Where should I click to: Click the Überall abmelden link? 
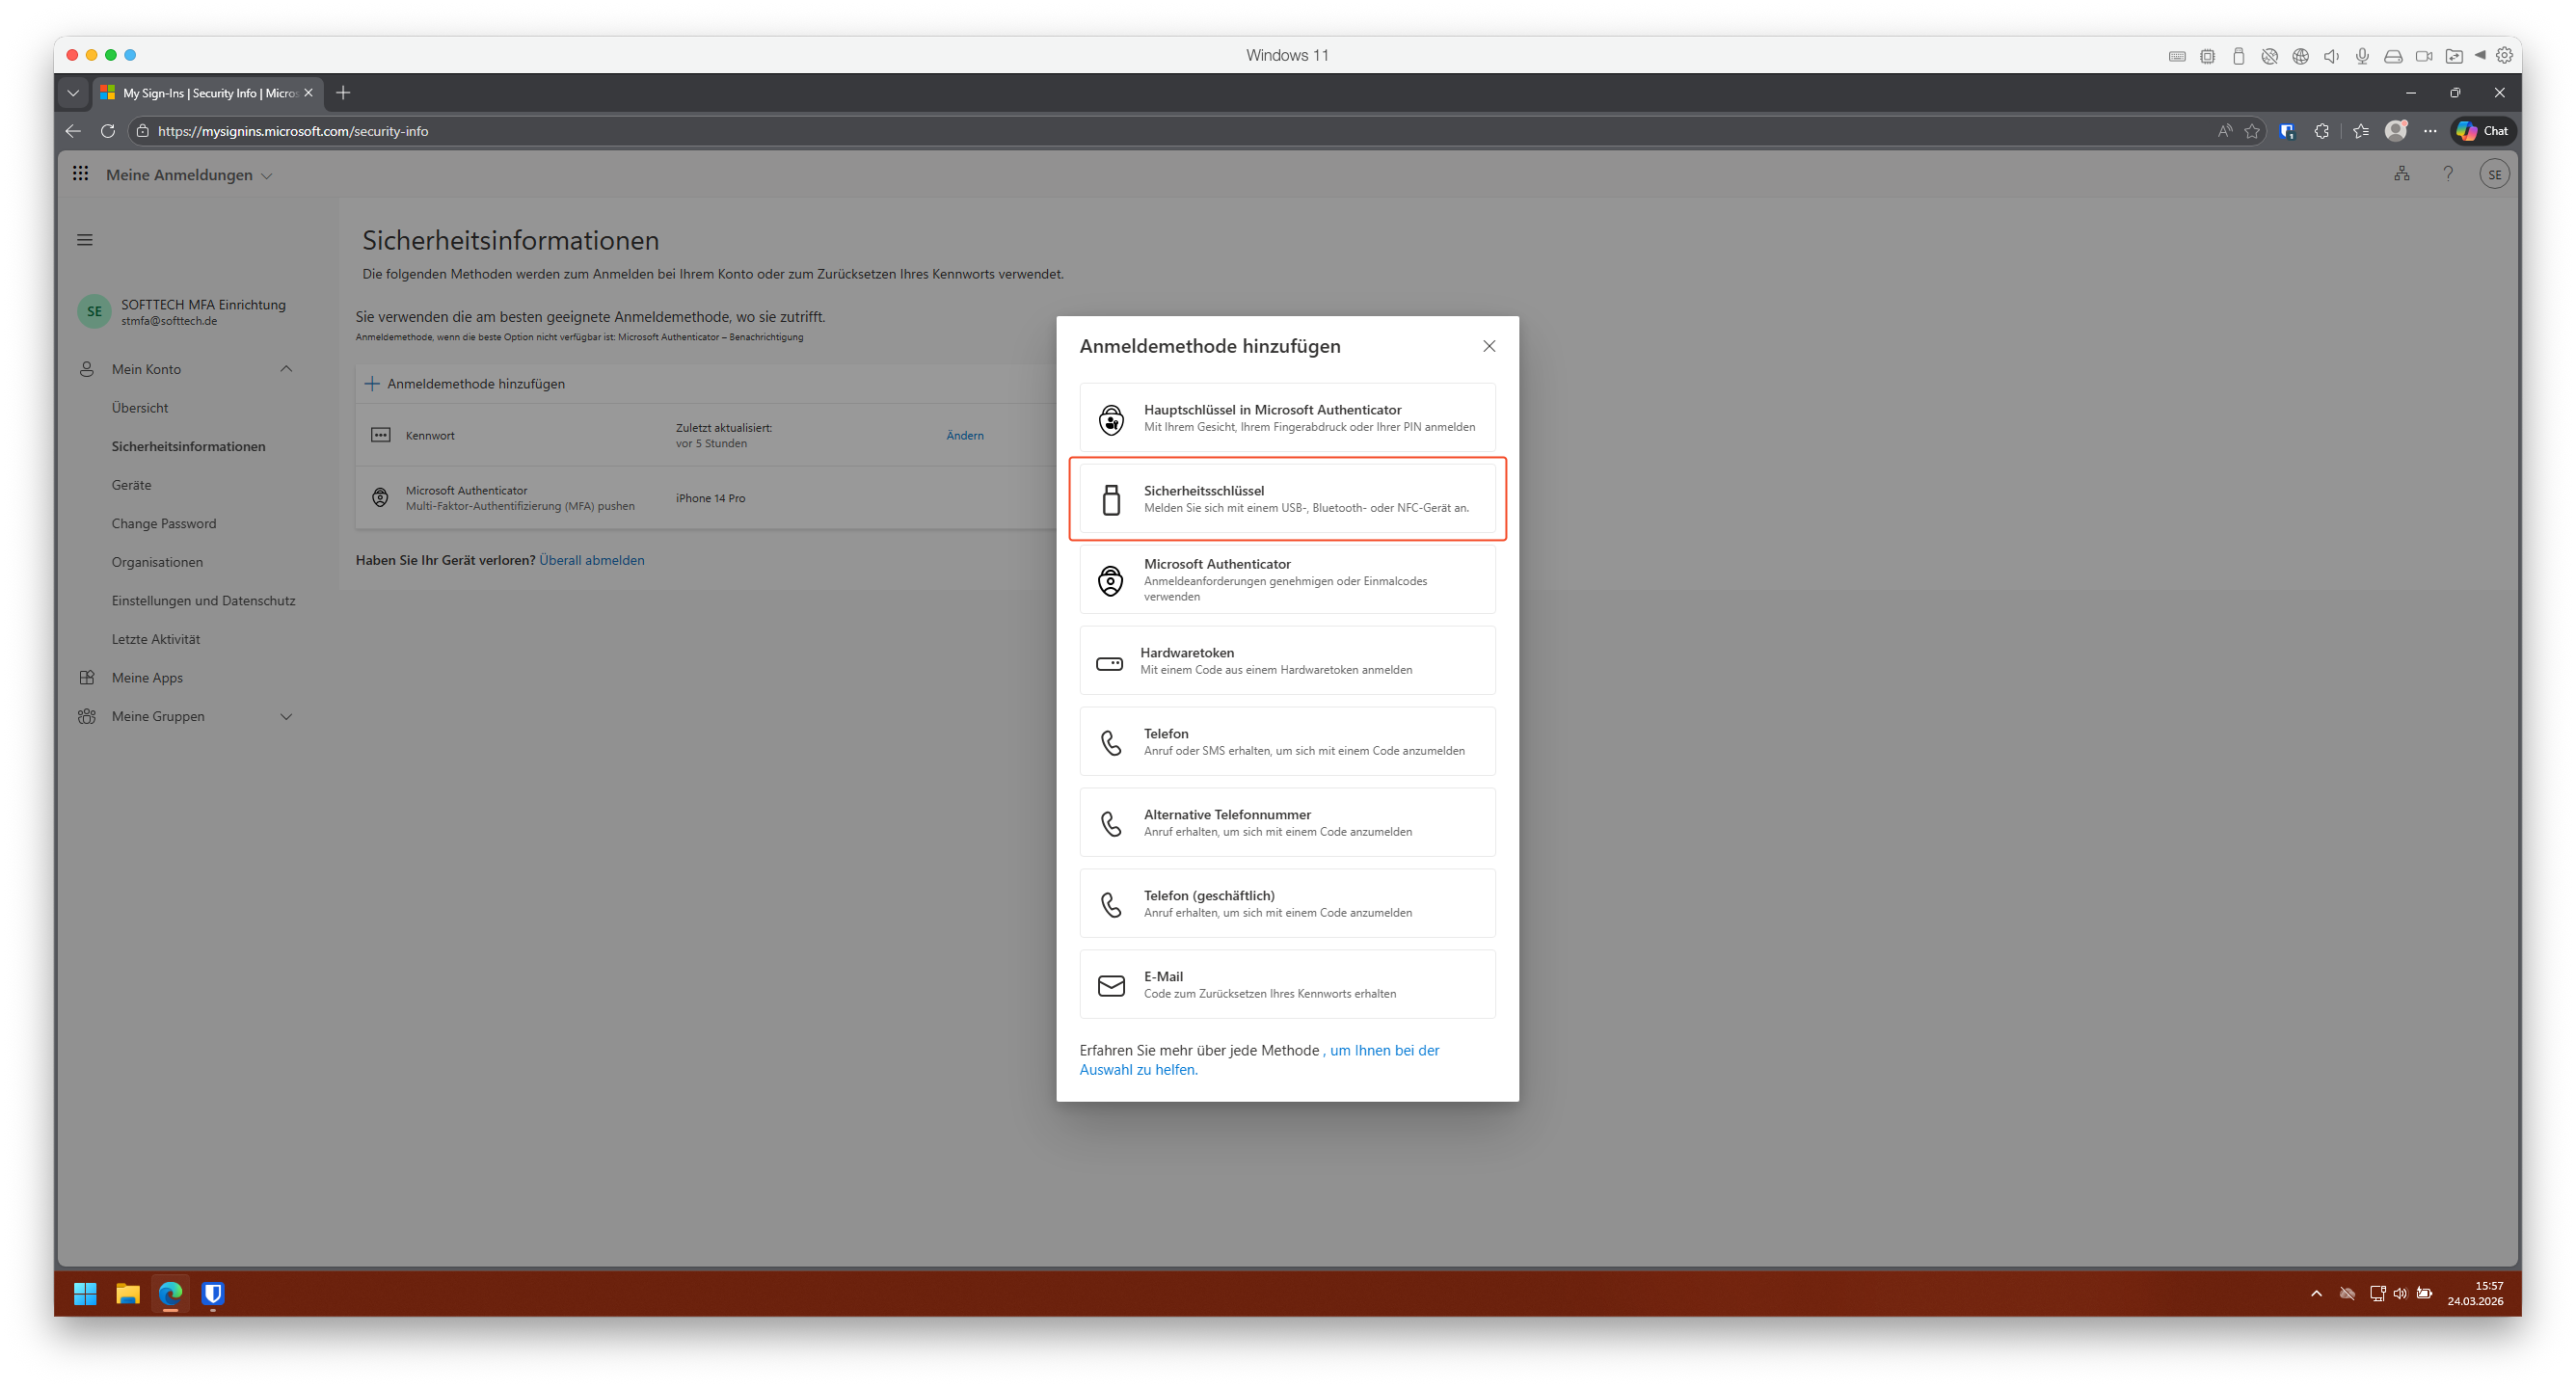[x=592, y=560]
